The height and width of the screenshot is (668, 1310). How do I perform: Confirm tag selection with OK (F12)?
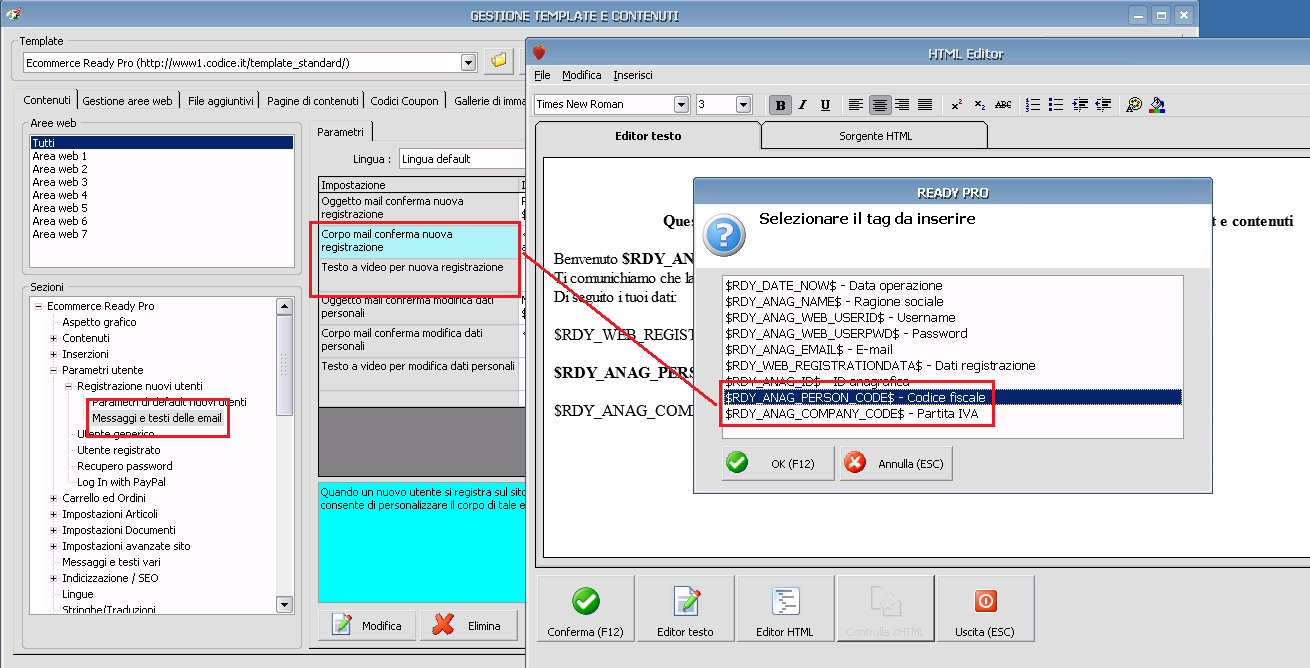pos(778,464)
